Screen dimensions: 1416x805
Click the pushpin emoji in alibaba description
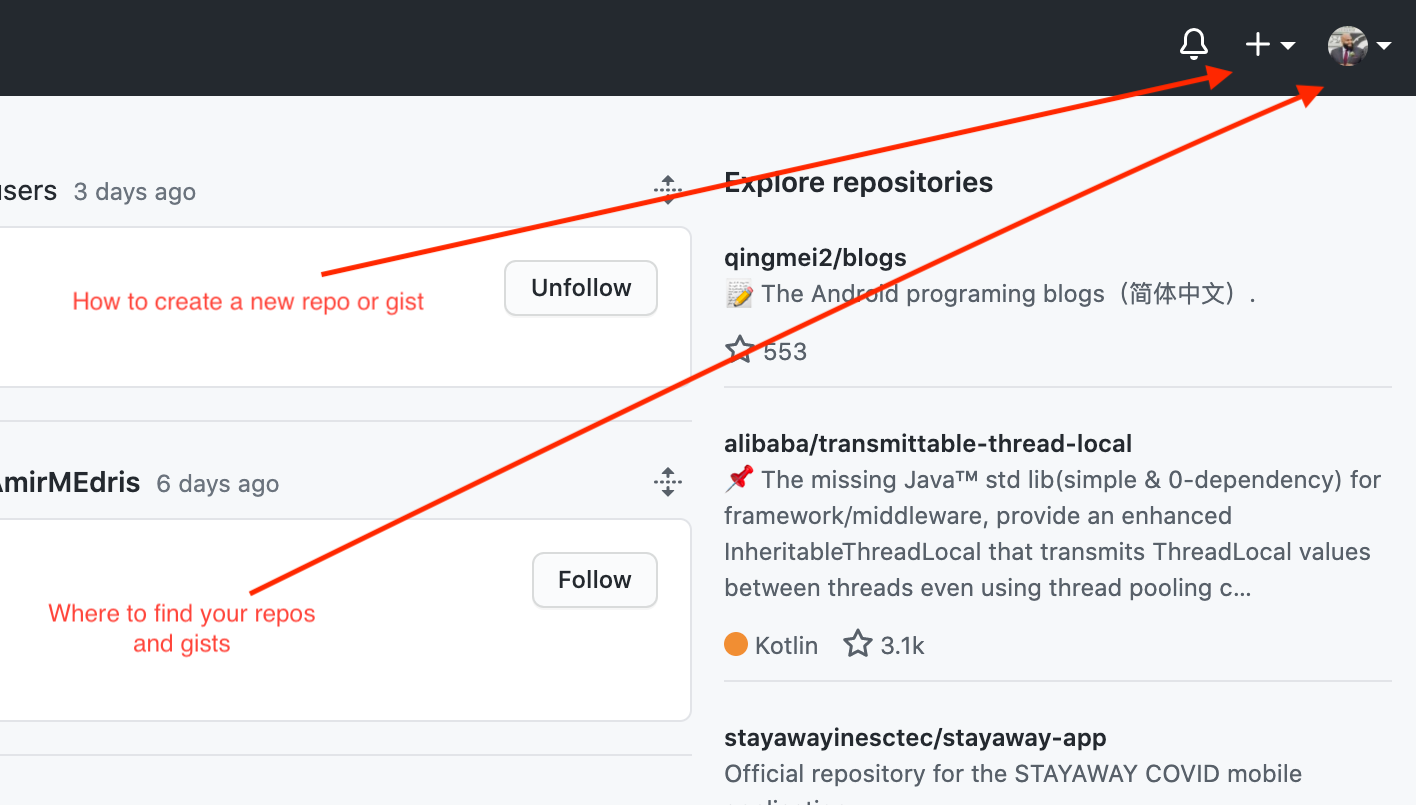[x=738, y=480]
